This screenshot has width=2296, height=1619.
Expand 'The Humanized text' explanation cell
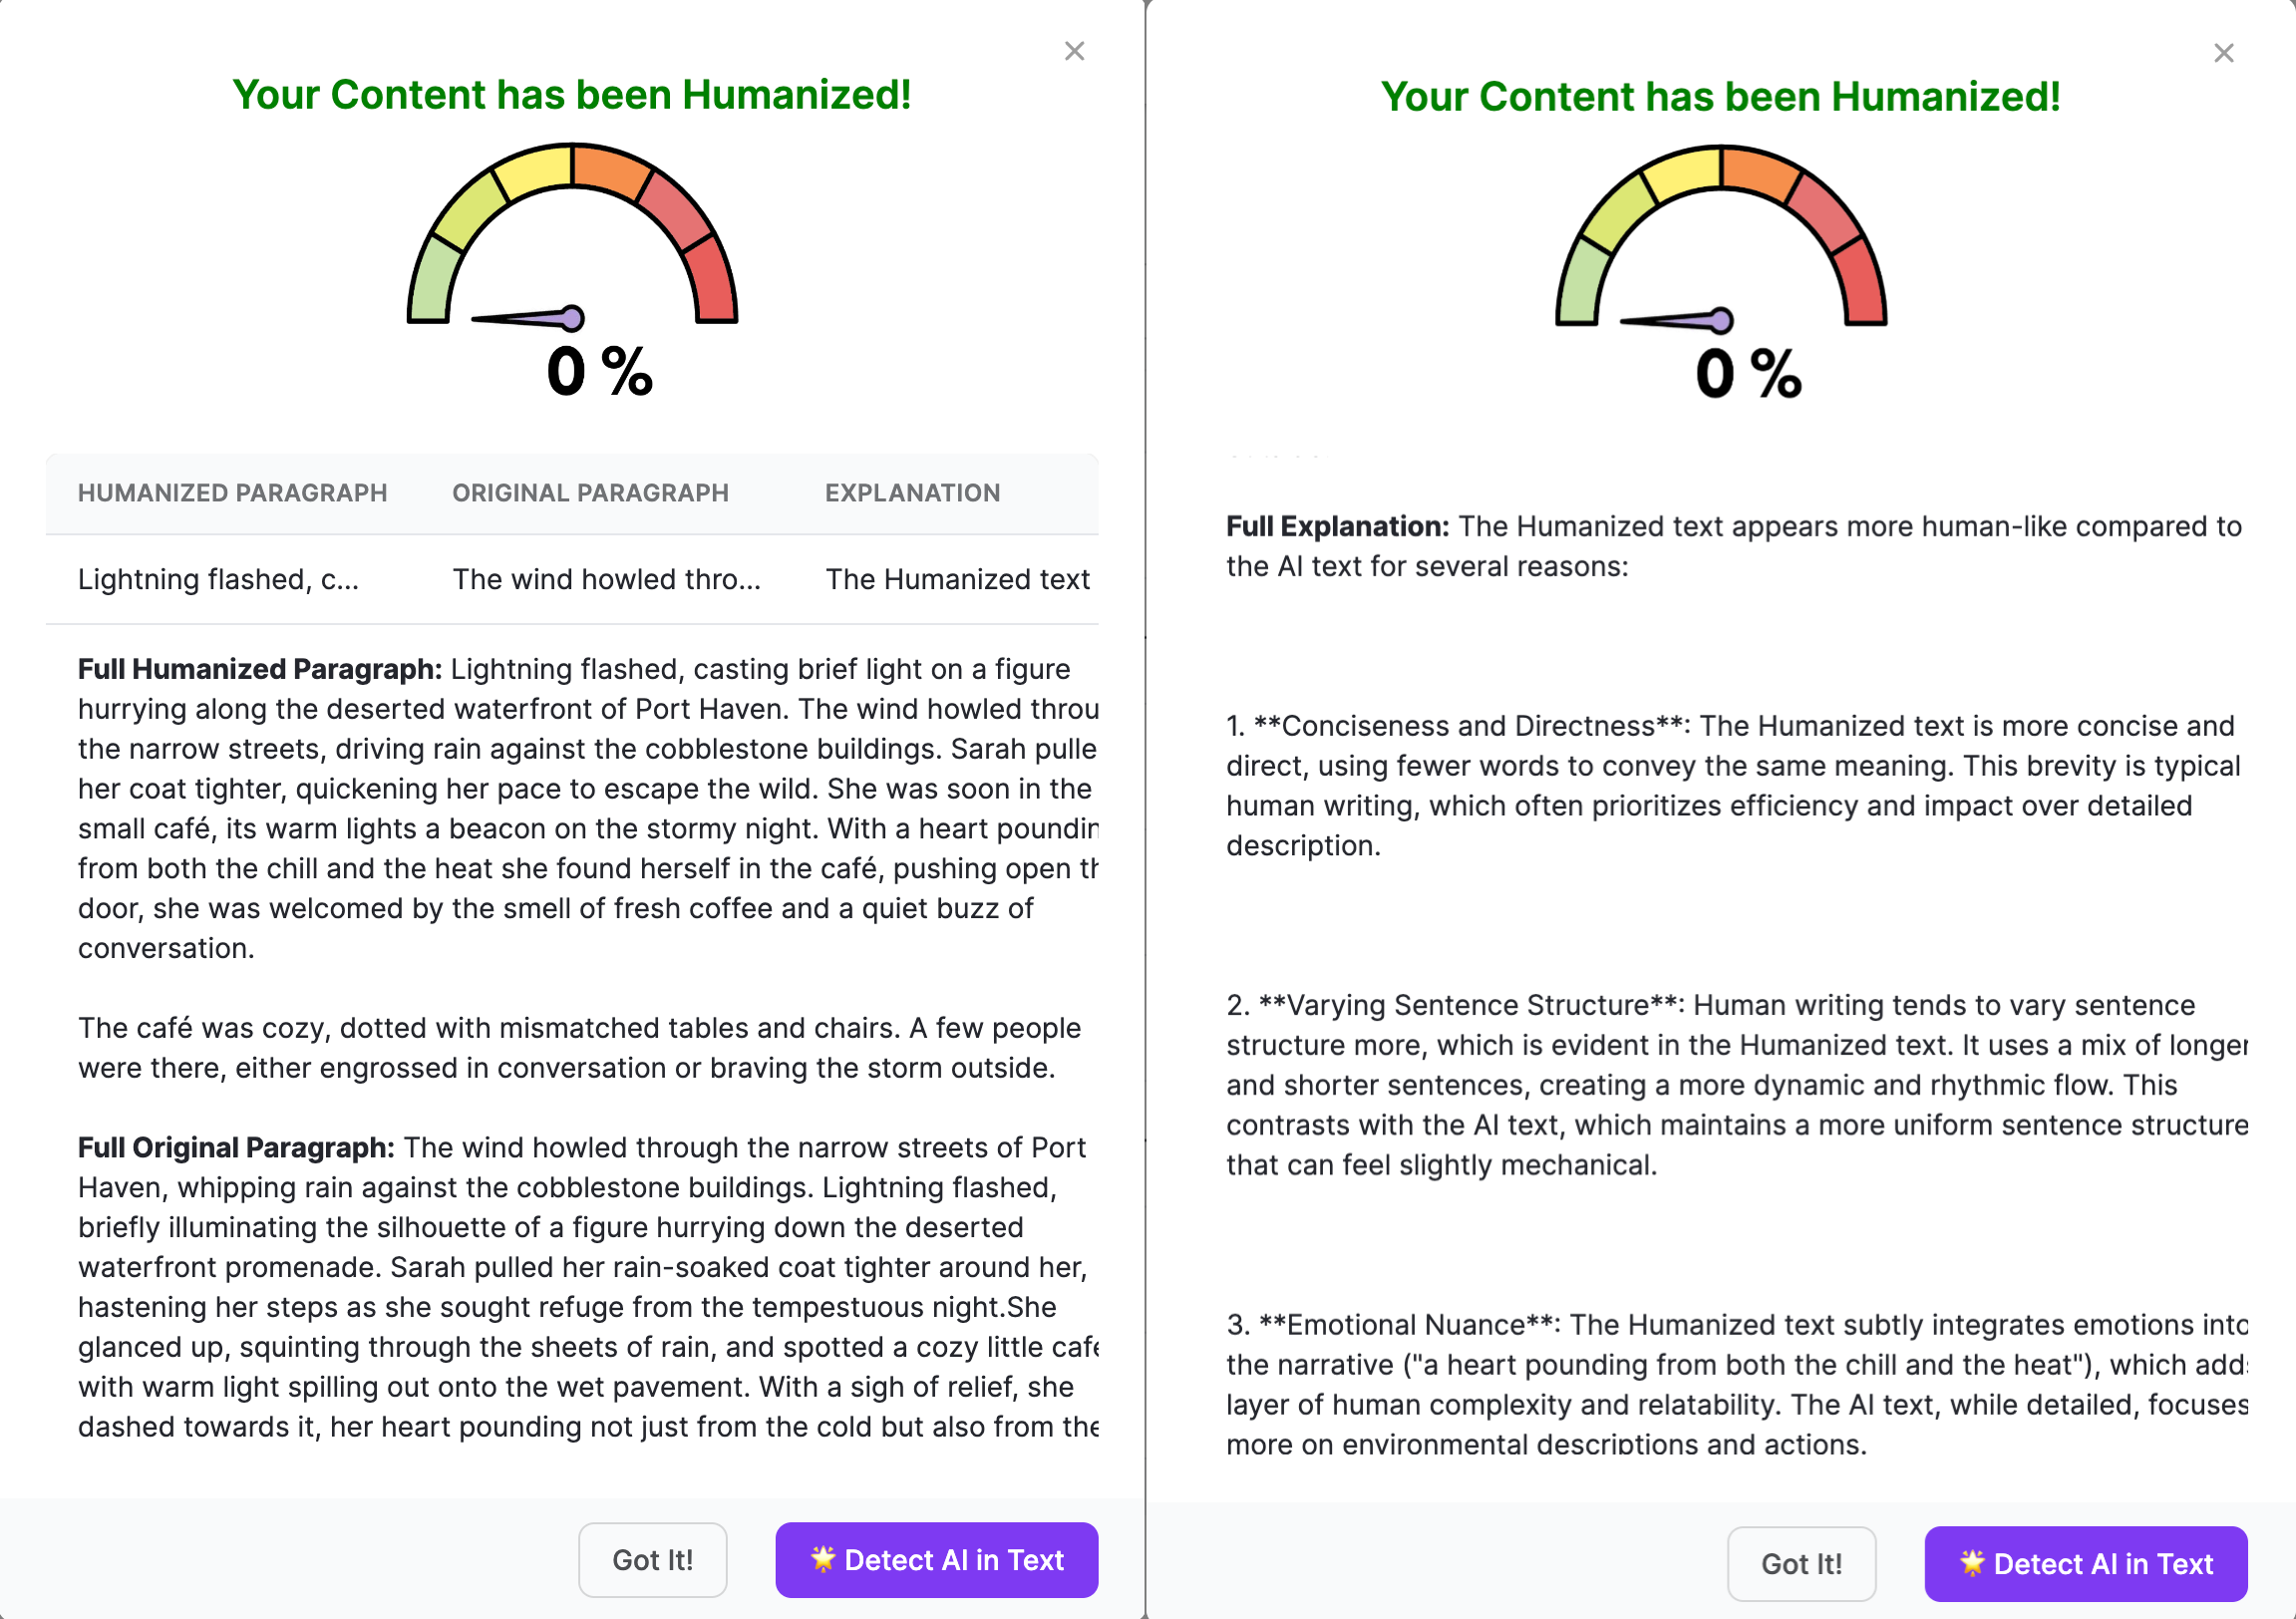956,578
